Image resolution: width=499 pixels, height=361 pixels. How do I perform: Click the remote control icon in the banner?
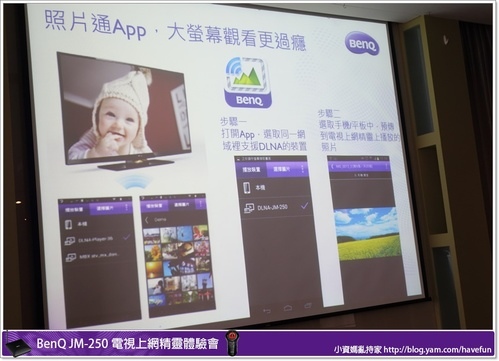point(232,343)
